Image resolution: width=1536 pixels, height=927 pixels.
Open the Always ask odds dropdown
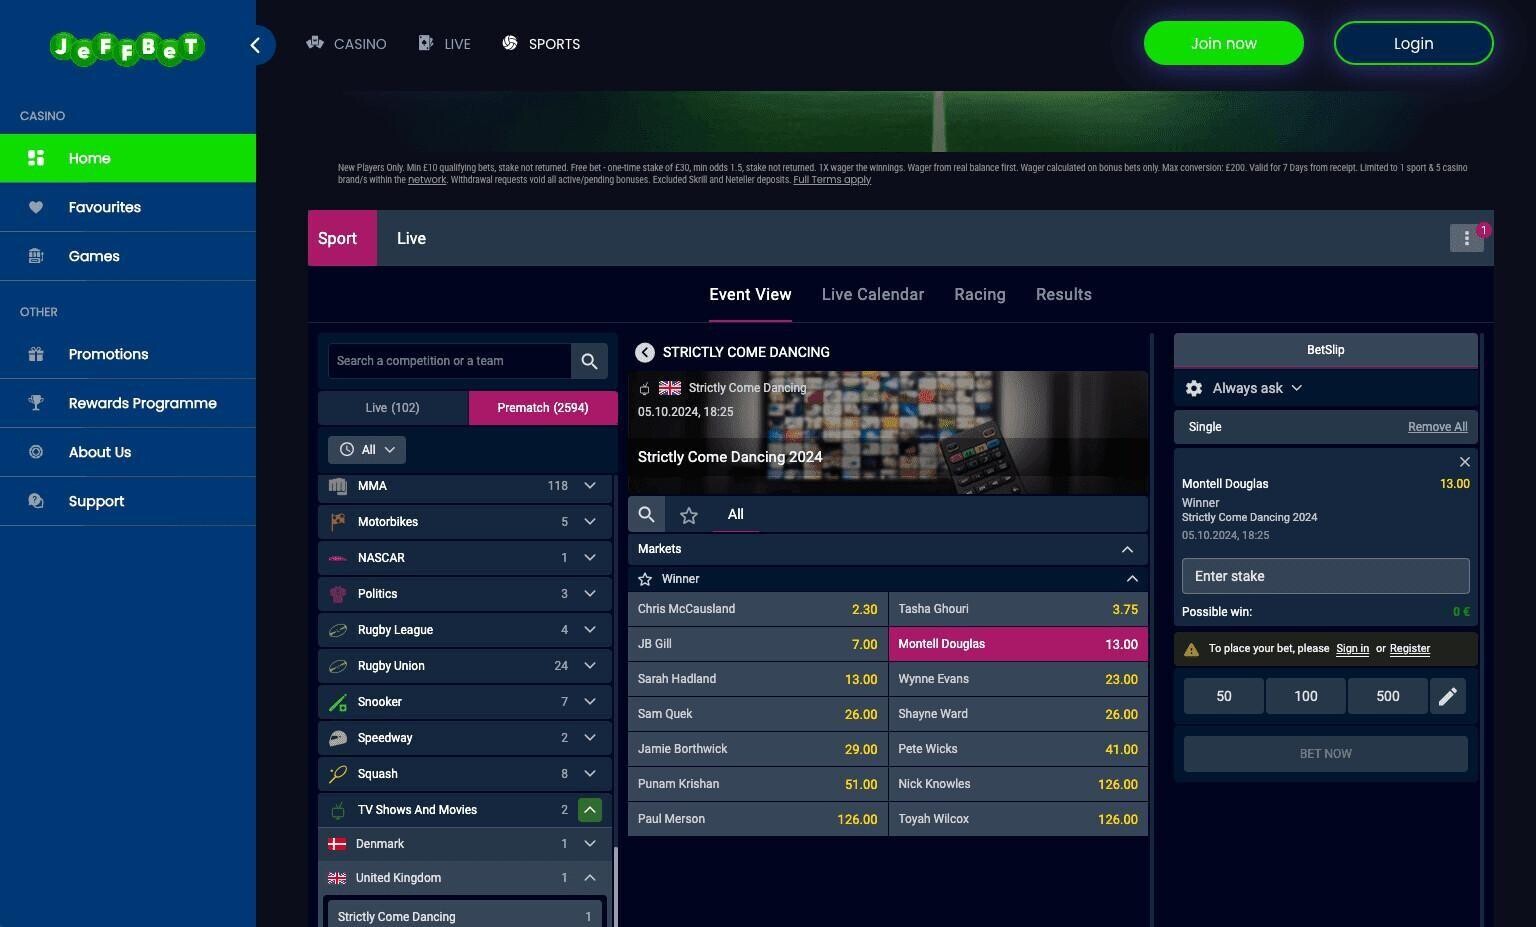point(1257,388)
